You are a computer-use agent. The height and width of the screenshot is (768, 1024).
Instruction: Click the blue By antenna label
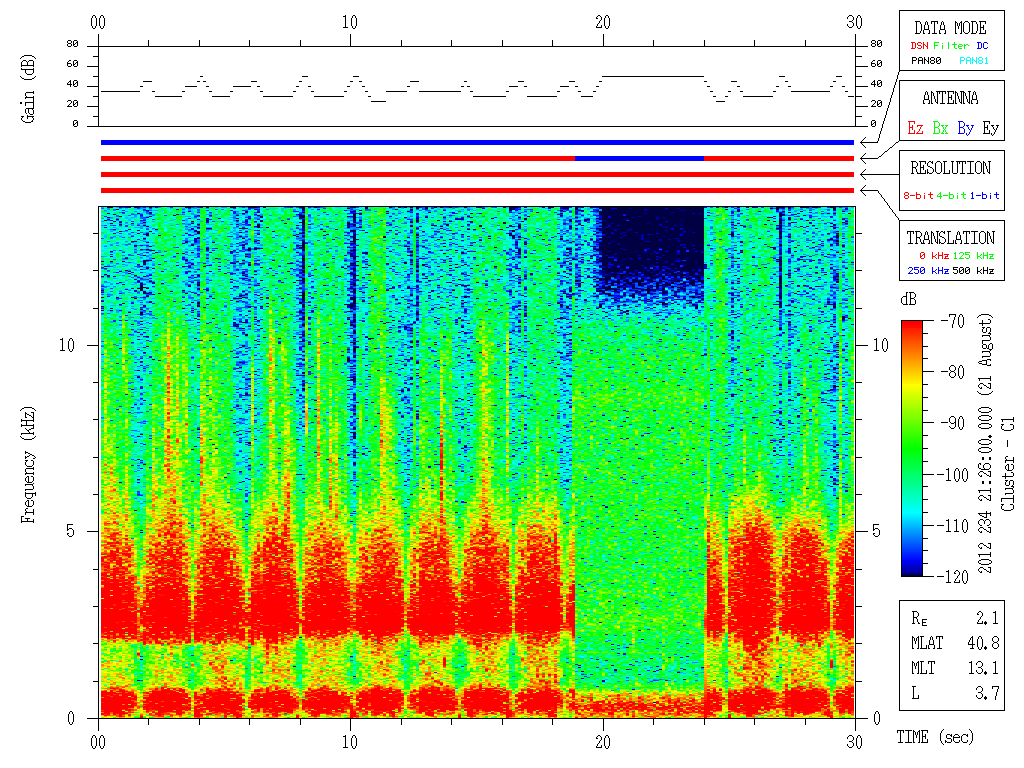click(965, 128)
